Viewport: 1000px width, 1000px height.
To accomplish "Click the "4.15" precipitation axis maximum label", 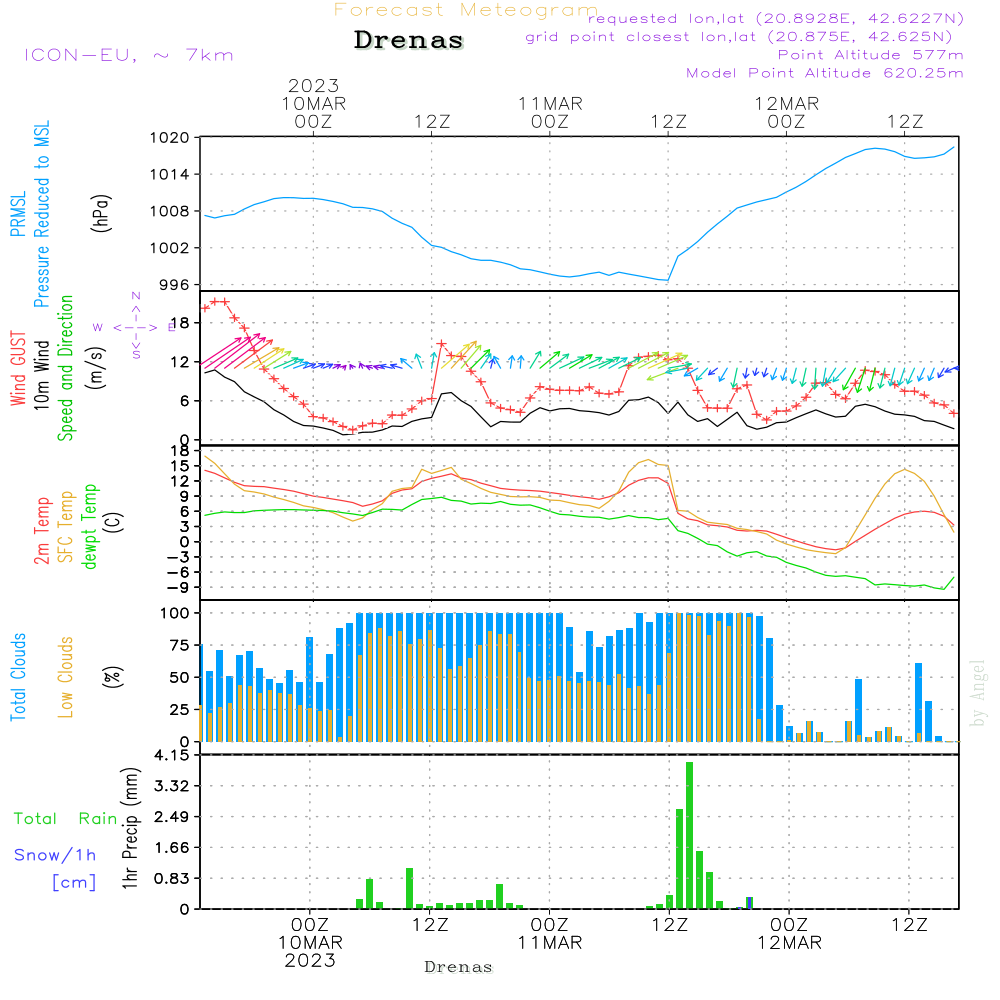I will tap(169, 755).
